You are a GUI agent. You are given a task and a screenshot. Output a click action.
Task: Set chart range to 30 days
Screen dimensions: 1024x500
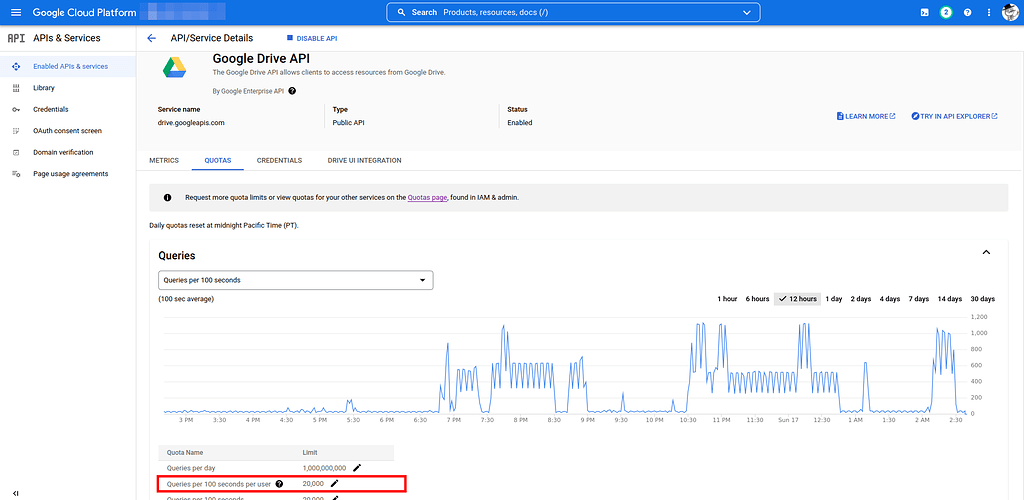pos(982,299)
